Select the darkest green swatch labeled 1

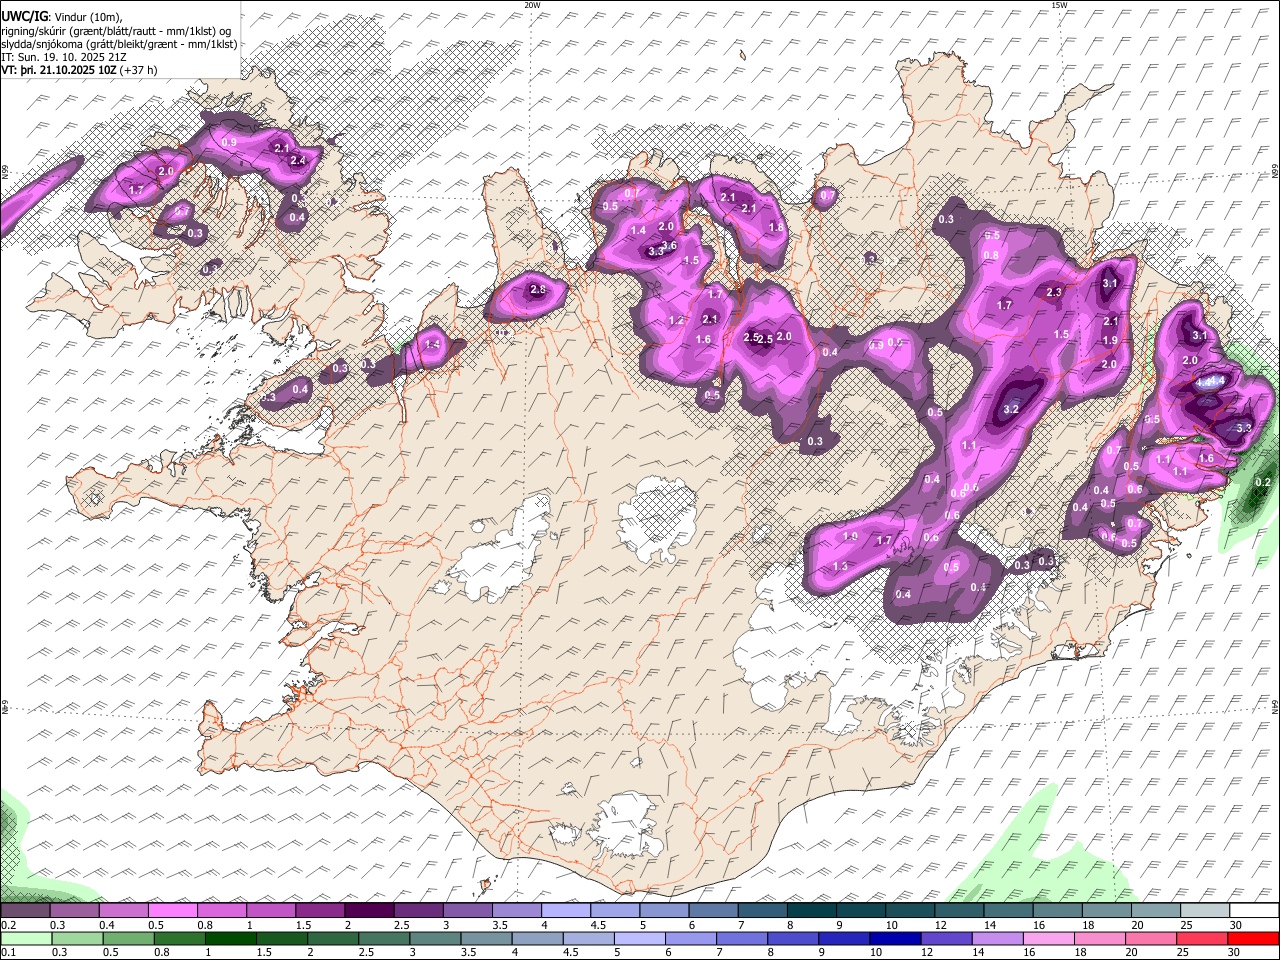click(x=230, y=938)
